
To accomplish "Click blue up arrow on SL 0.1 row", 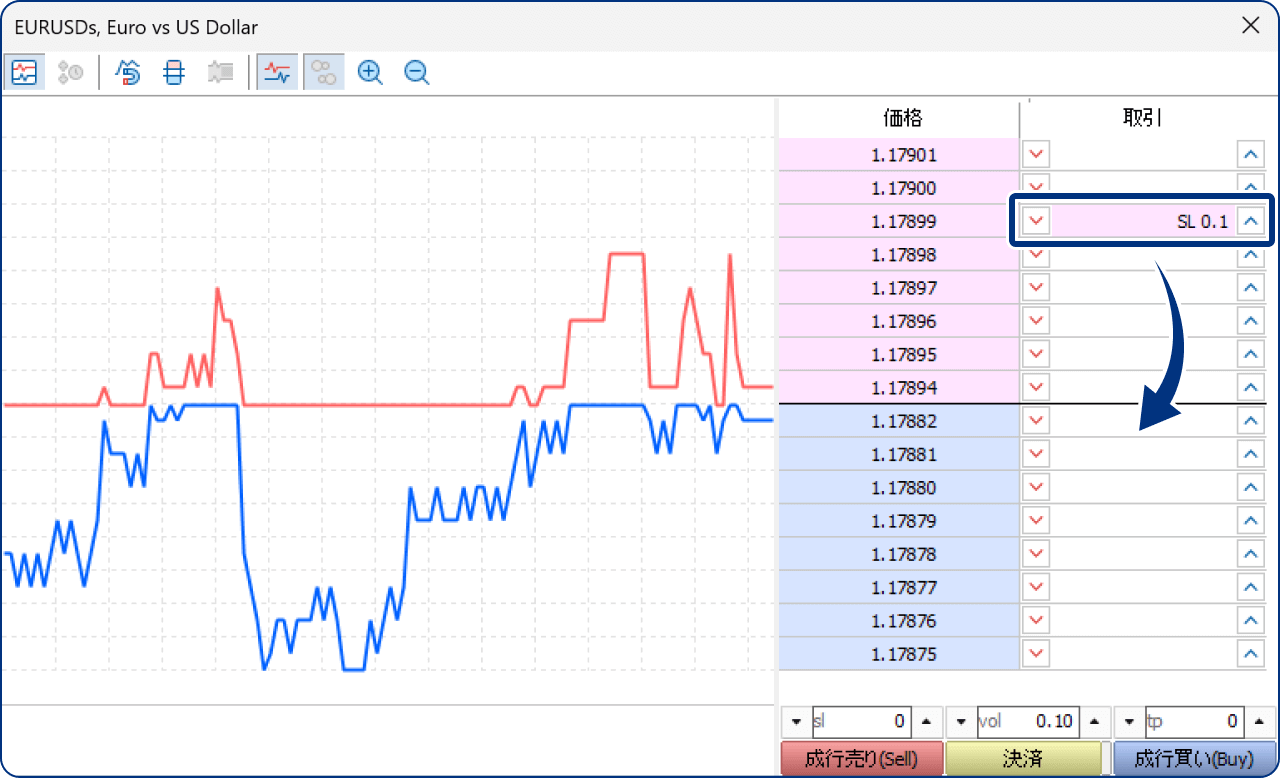I will coord(1250,221).
